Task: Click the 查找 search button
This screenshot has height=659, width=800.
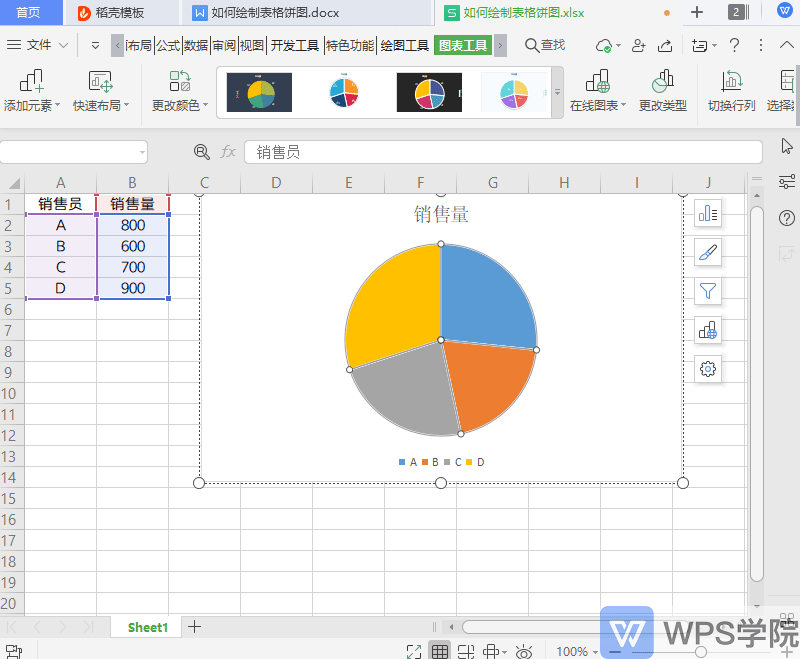Action: click(545, 45)
